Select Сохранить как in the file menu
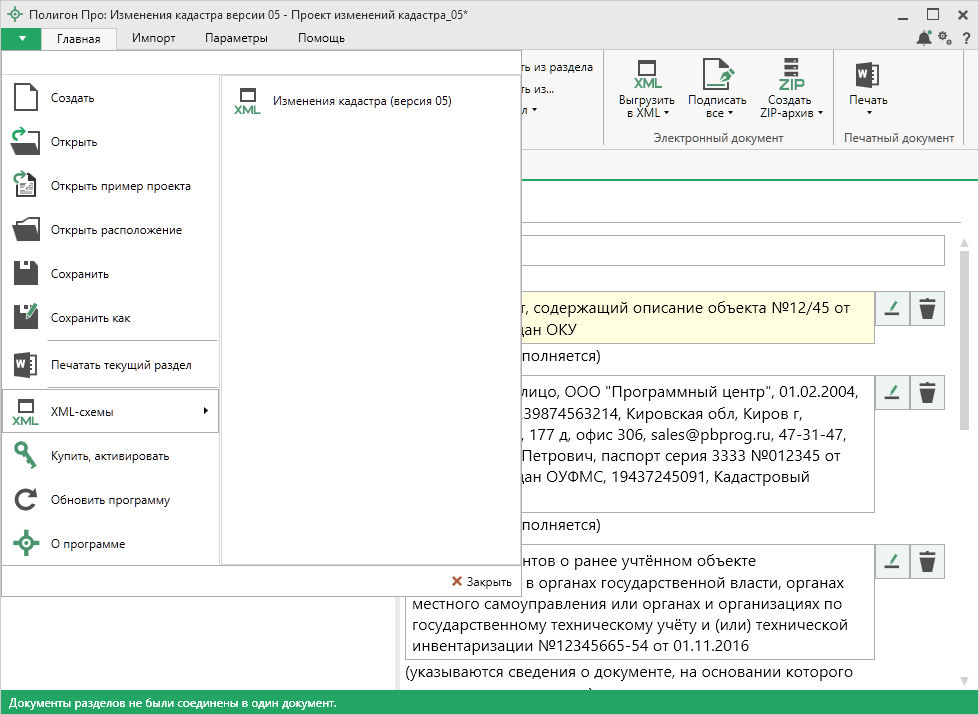The width and height of the screenshot is (979, 715). pyautogui.click(x=91, y=318)
